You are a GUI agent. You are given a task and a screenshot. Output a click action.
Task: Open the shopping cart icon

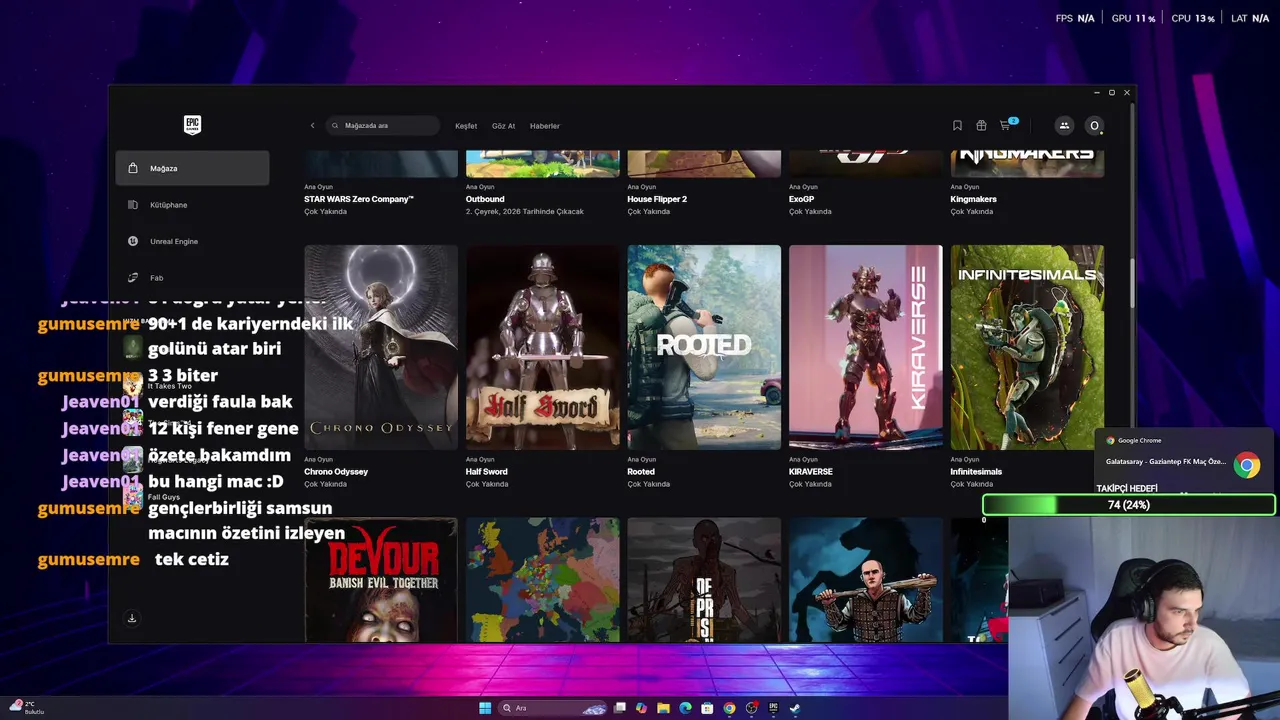[x=1006, y=125]
